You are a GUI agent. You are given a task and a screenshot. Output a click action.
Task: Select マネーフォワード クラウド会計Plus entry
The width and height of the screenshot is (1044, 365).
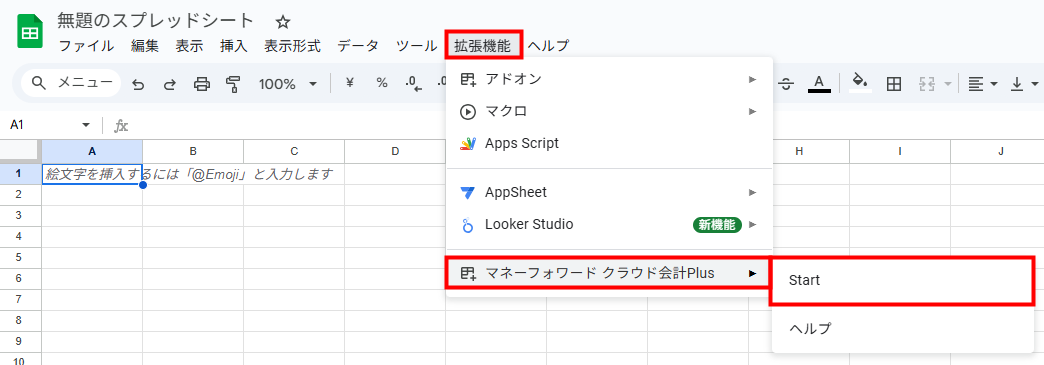[x=609, y=273]
